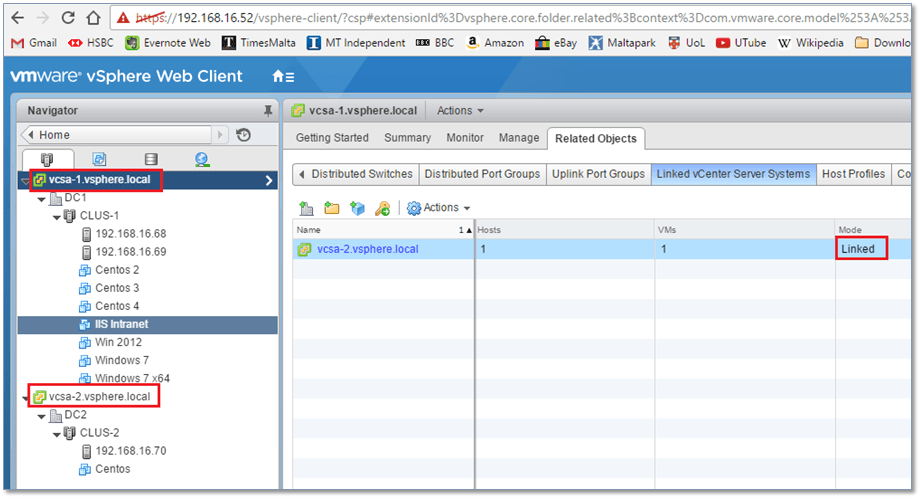This screenshot has height=499, width=921.
Task: Select the Centos VM under CLUS-2
Action: tap(112, 469)
